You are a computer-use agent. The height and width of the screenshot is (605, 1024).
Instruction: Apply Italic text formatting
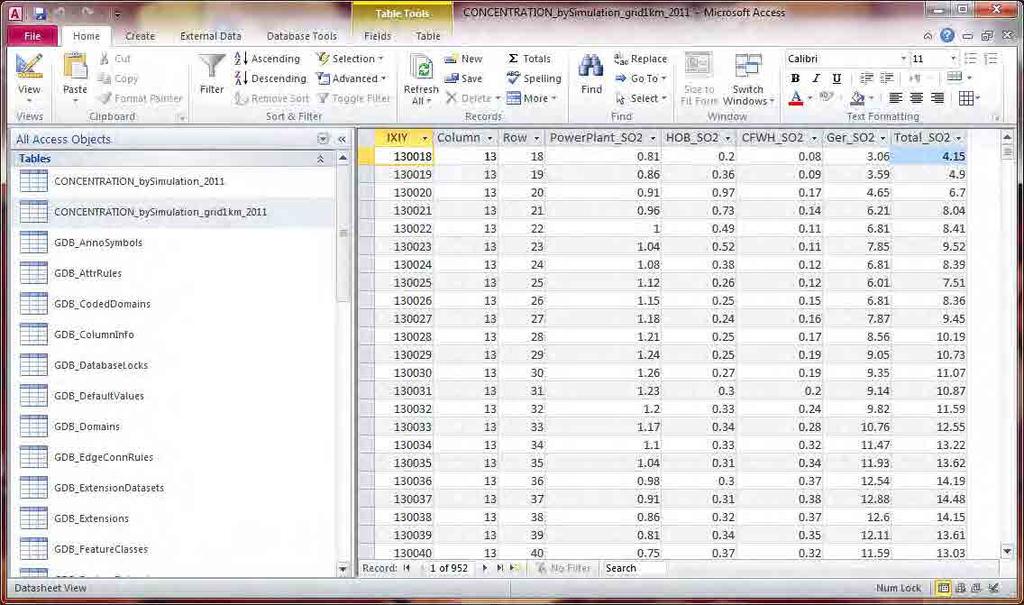click(x=816, y=78)
